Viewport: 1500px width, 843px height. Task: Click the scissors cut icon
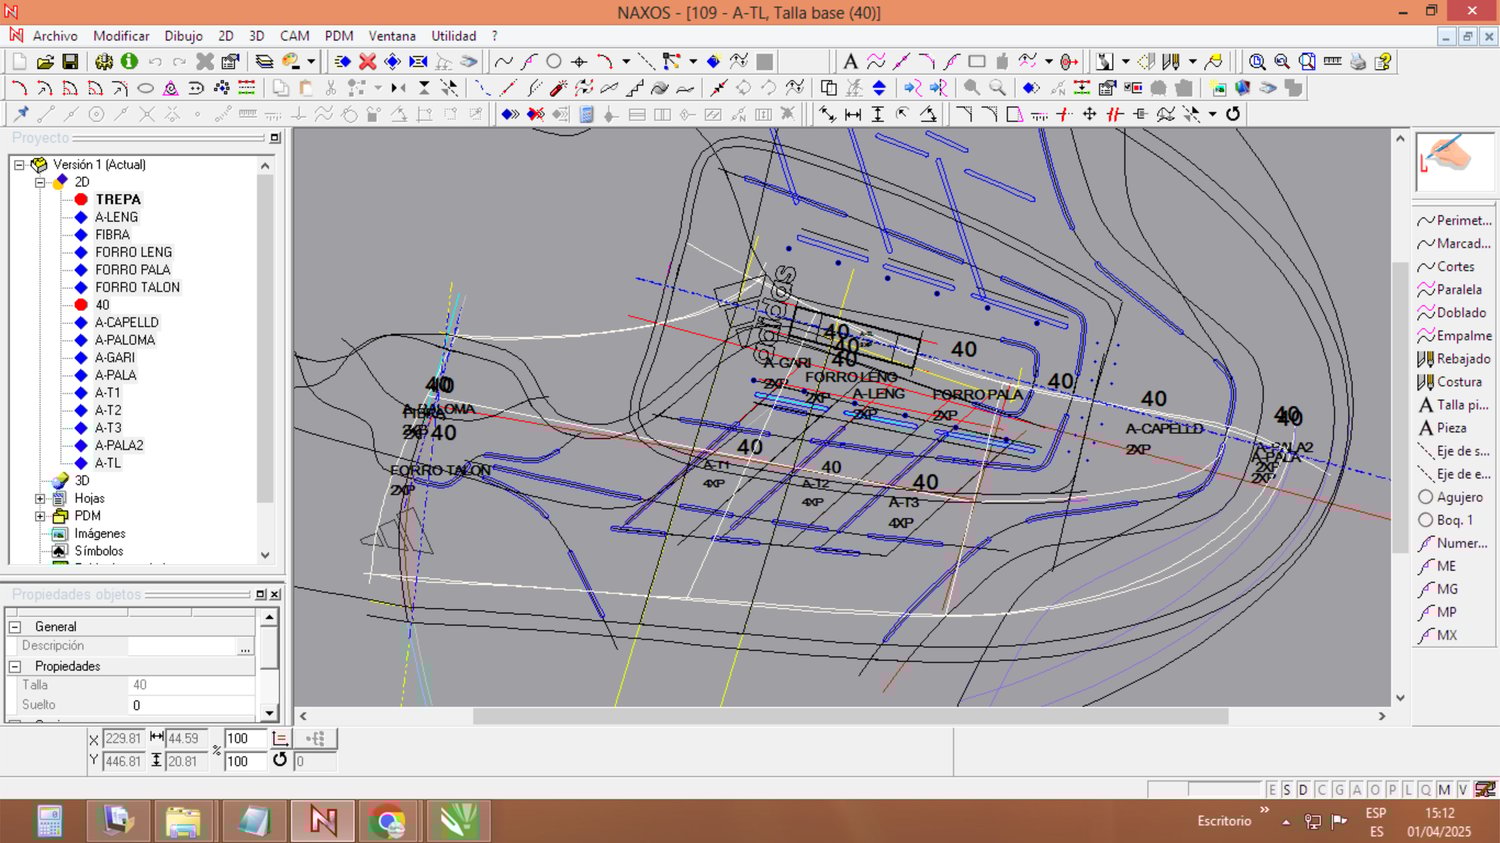(331, 88)
